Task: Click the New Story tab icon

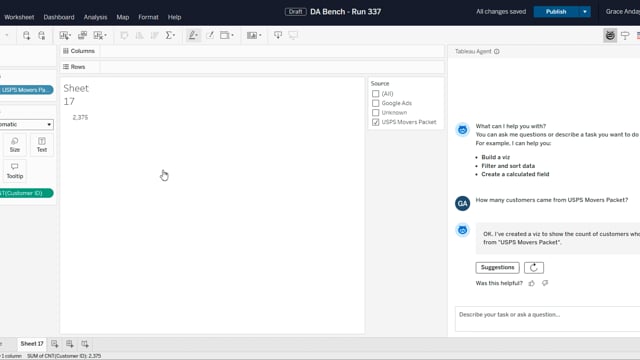Action: [84, 344]
